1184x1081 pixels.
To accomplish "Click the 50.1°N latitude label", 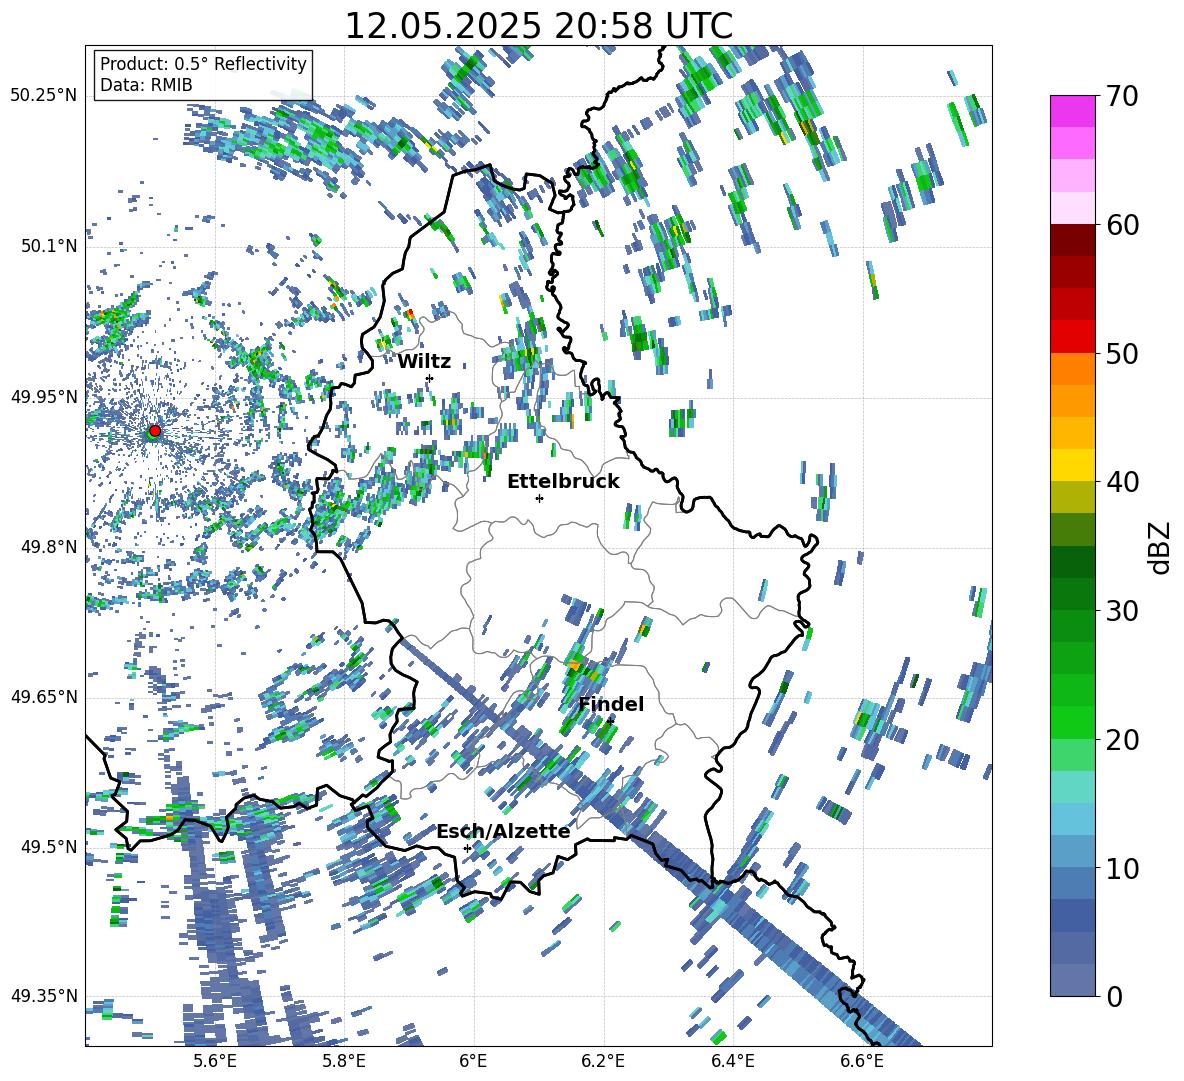I will click(x=48, y=246).
